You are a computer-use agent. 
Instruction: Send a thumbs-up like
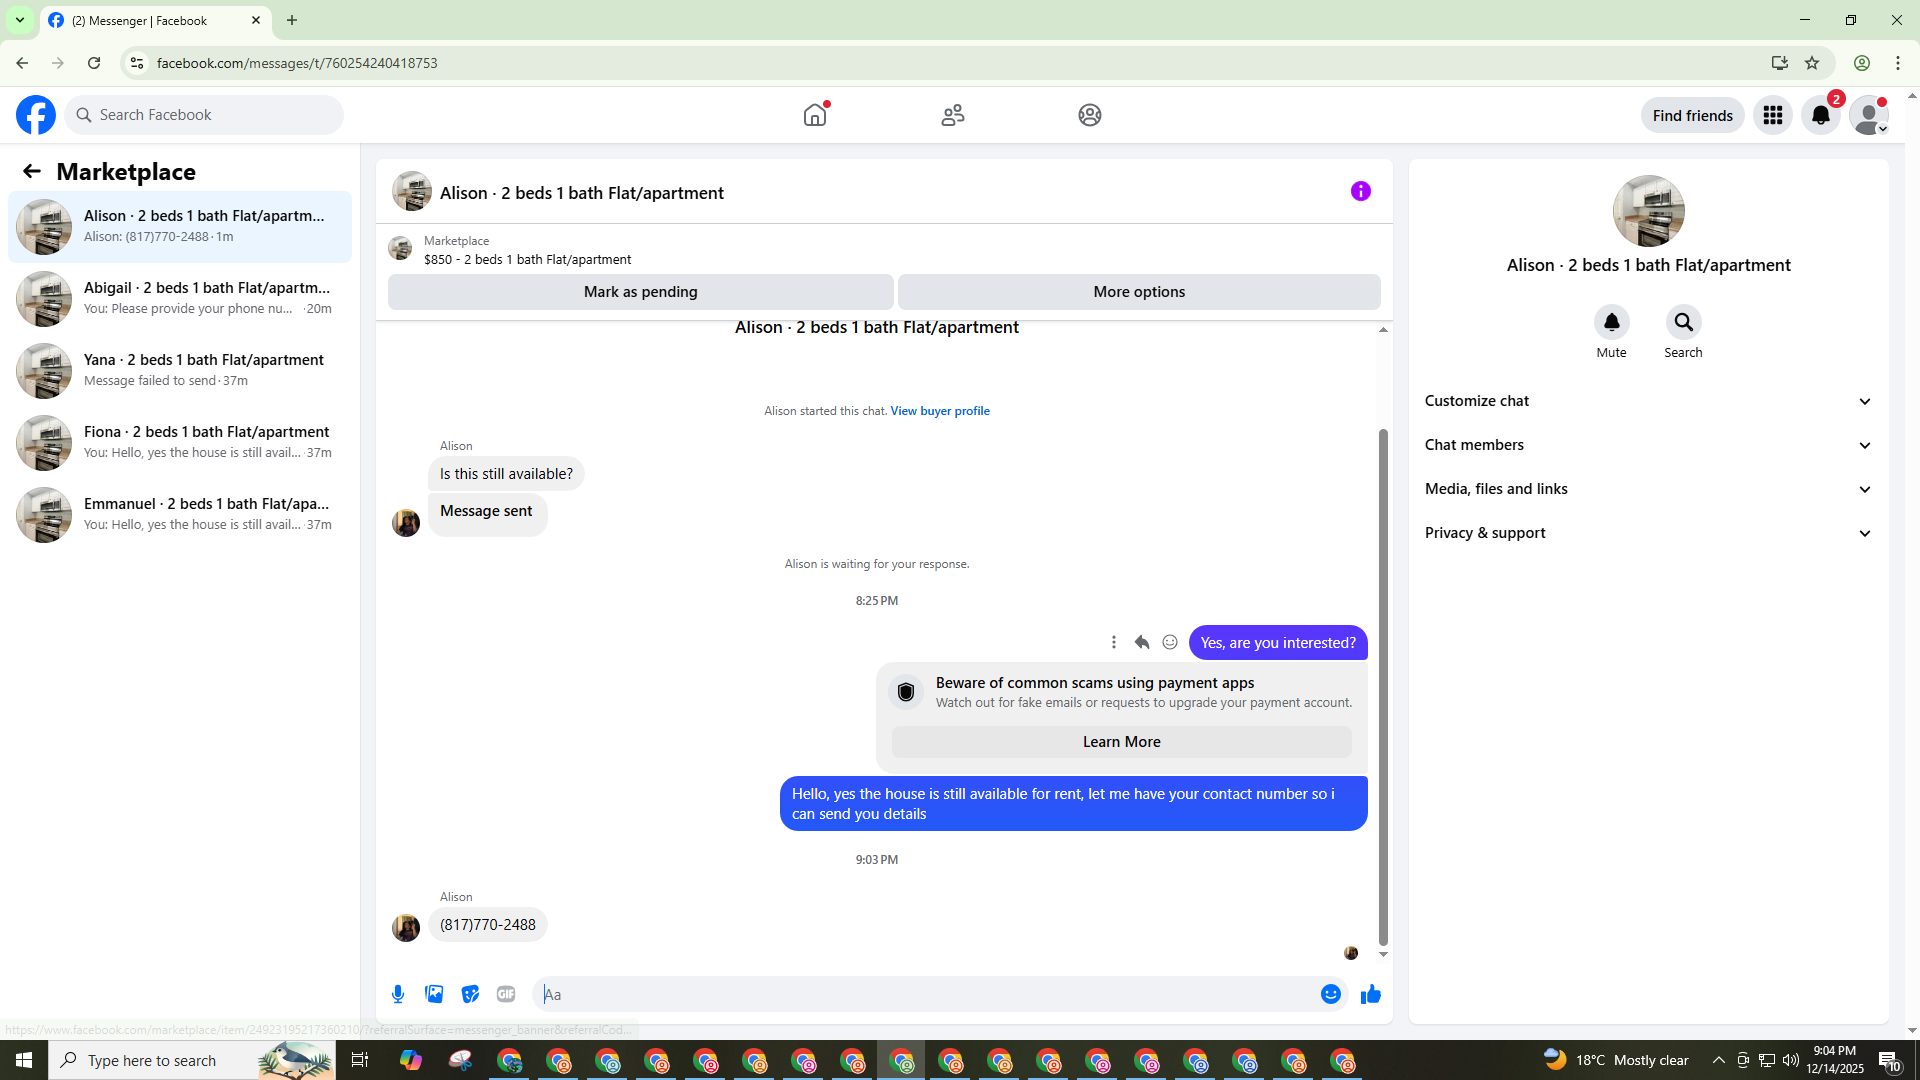point(1370,994)
